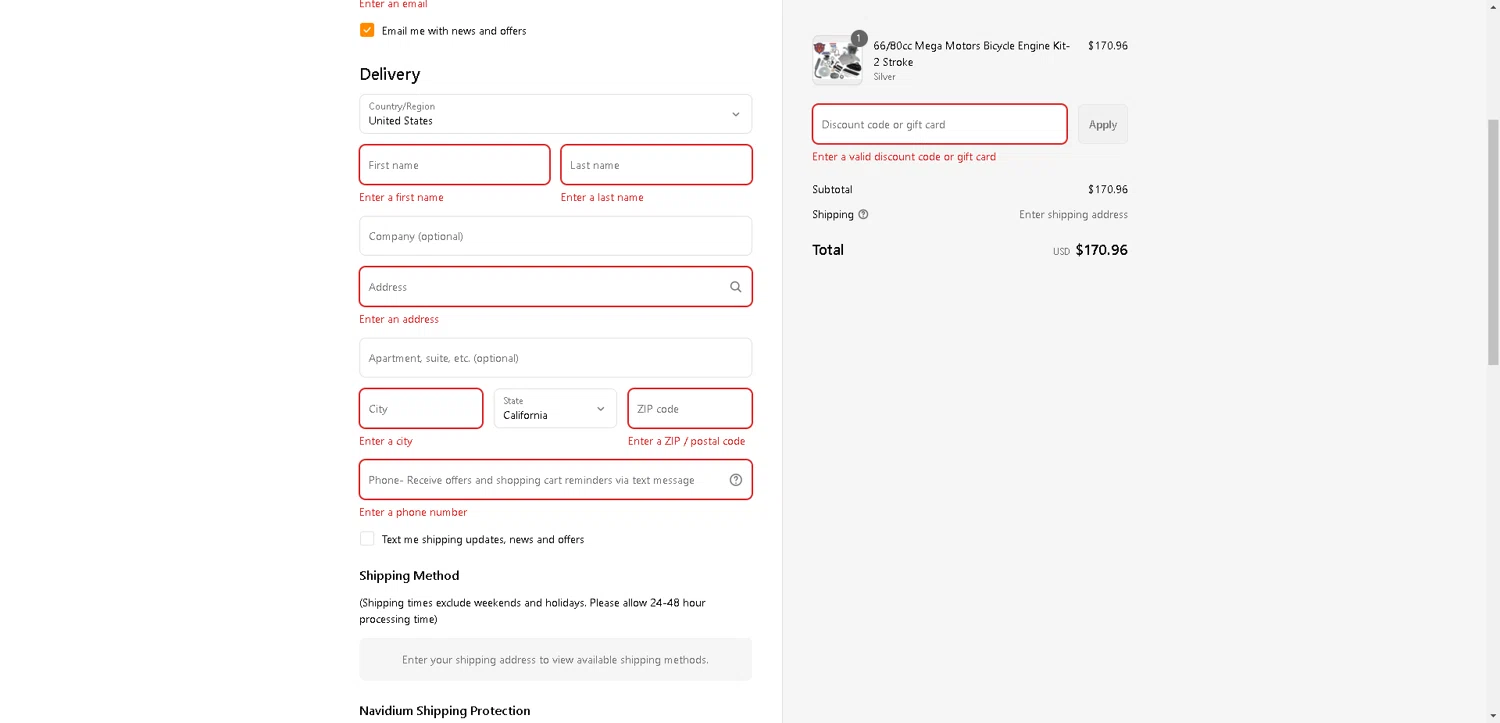The height and width of the screenshot is (723, 1500).
Task: Click the address search magnifier icon
Action: point(736,287)
